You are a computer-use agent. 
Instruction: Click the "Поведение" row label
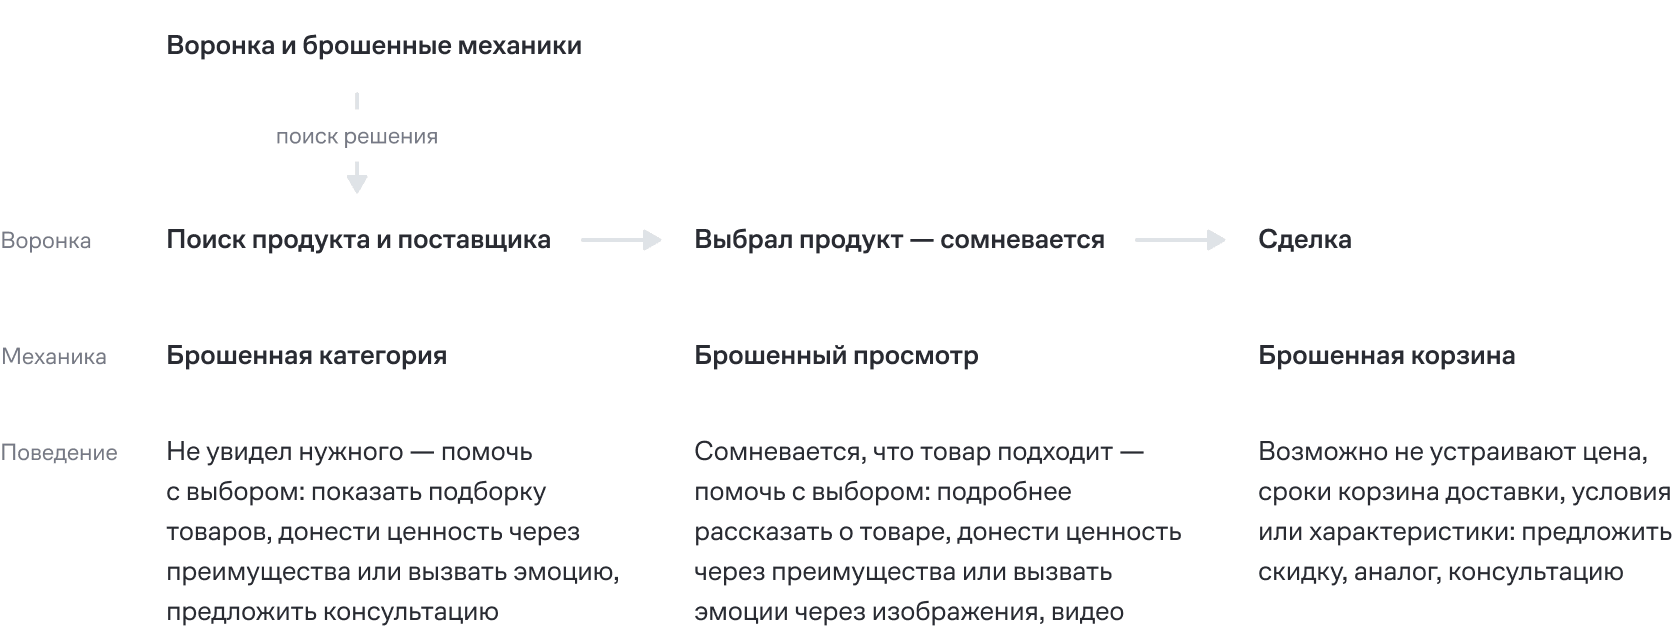pyautogui.click(x=59, y=453)
